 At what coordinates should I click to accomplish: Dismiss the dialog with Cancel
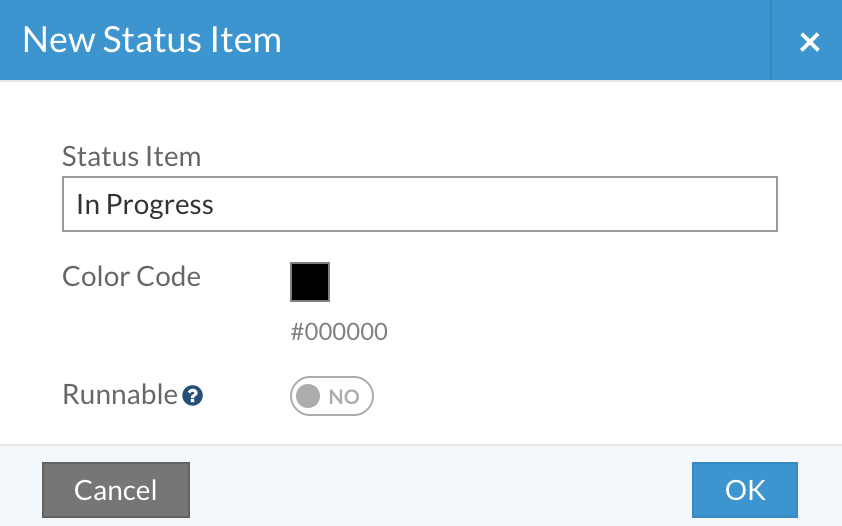pos(116,490)
